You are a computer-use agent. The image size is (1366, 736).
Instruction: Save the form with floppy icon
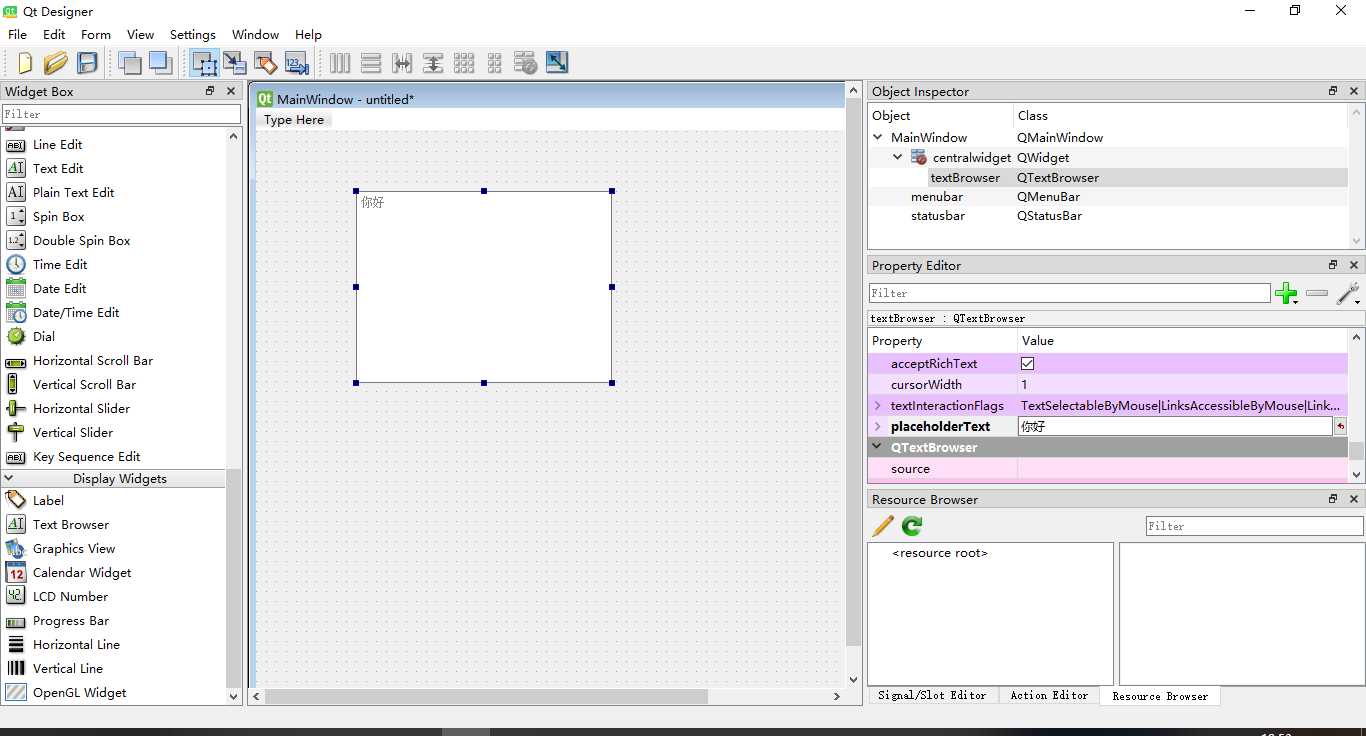(x=87, y=63)
